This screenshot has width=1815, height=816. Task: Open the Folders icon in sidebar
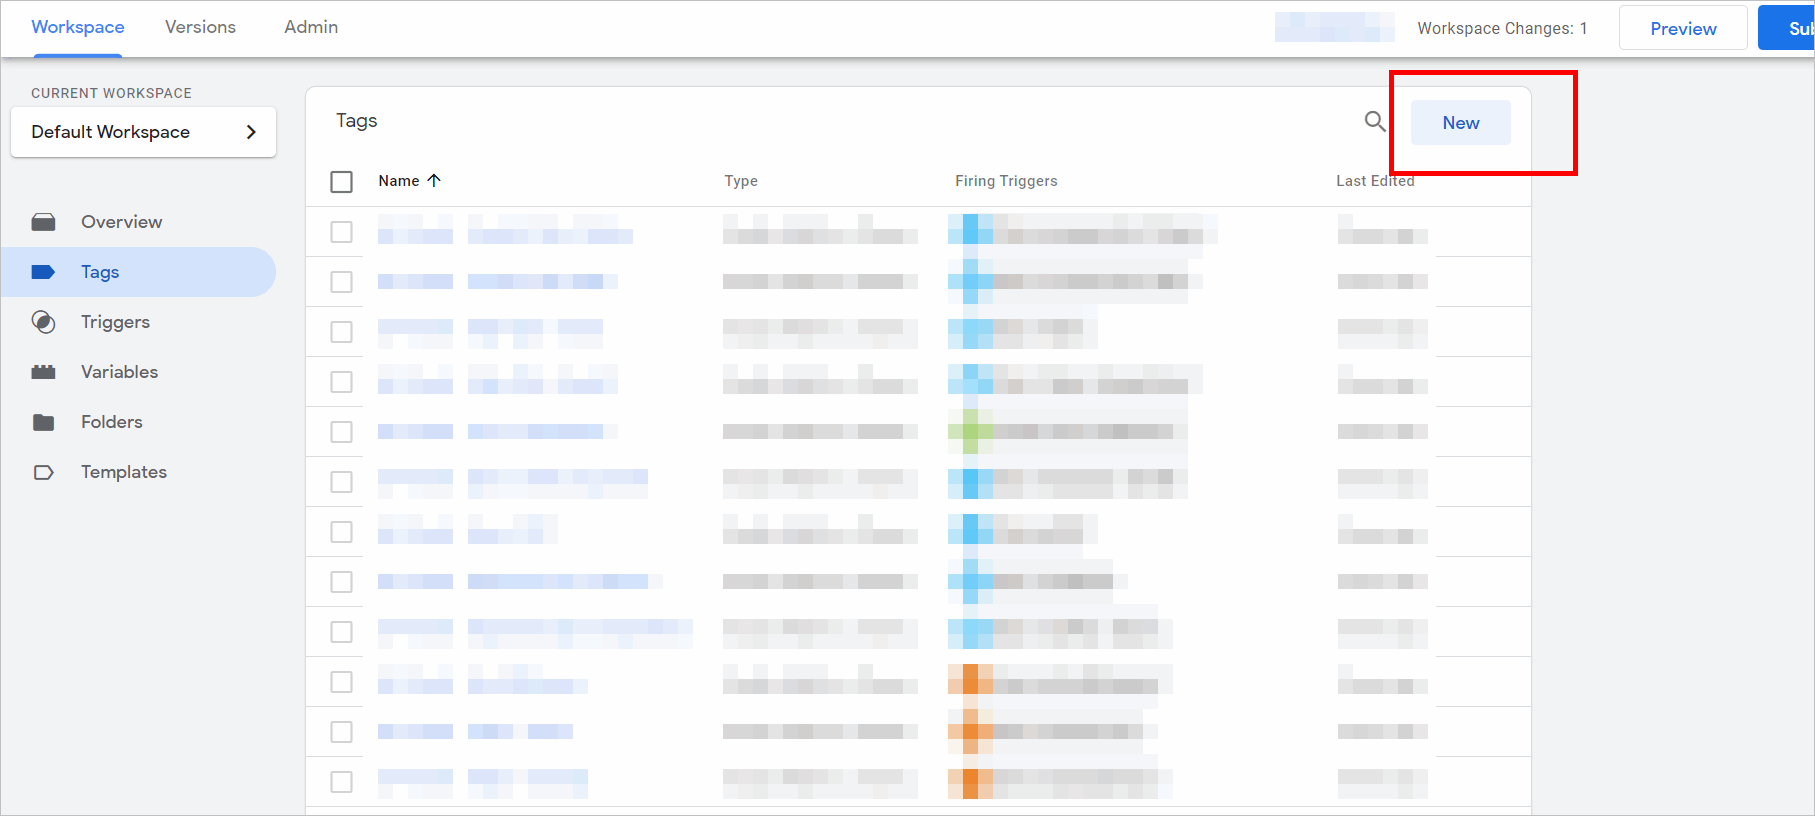[x=43, y=422]
